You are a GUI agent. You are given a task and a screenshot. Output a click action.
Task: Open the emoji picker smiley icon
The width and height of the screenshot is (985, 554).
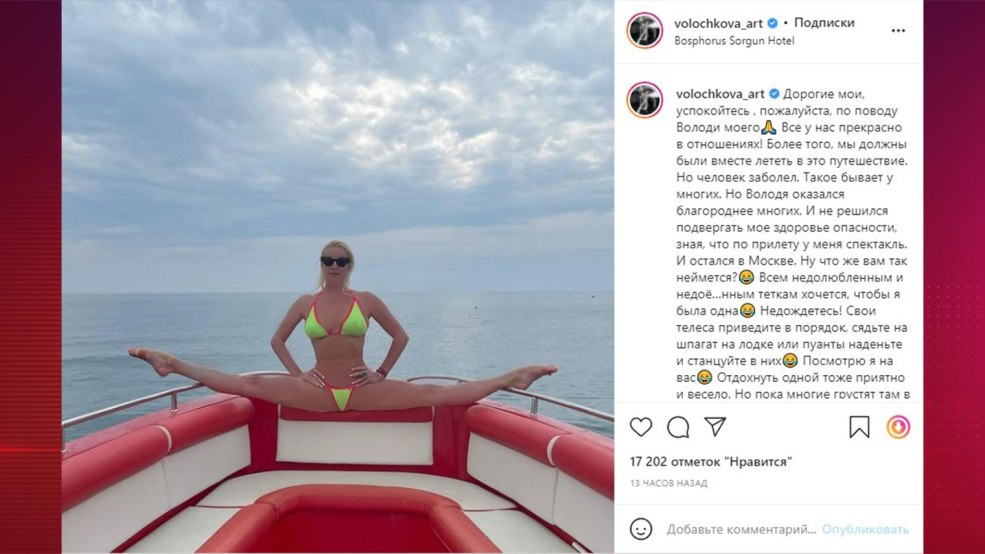pos(641,529)
